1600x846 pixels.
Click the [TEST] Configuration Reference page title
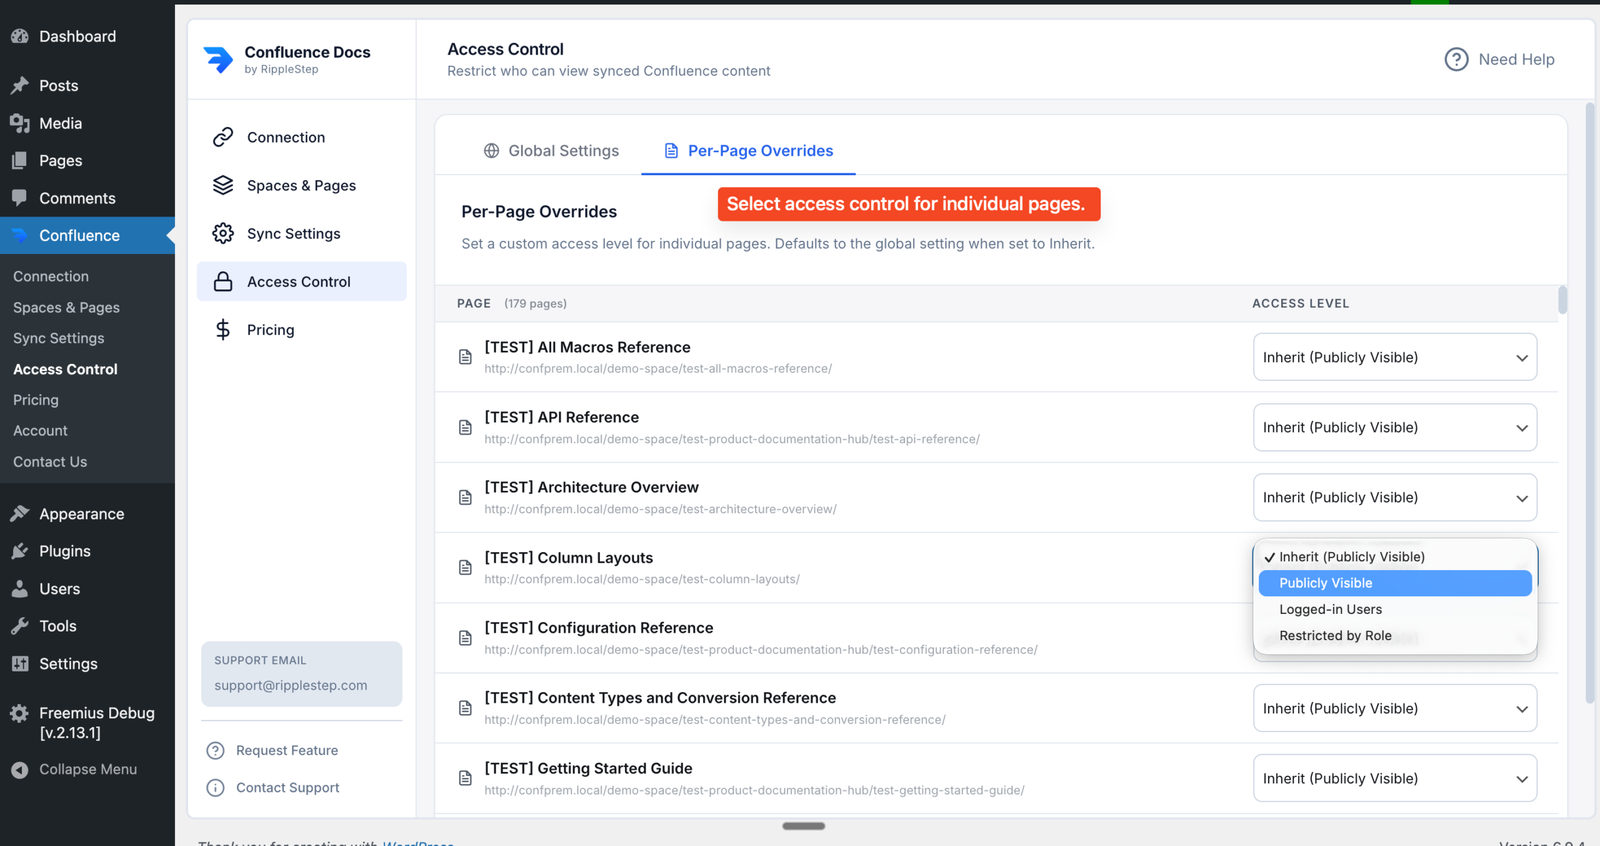pos(599,628)
